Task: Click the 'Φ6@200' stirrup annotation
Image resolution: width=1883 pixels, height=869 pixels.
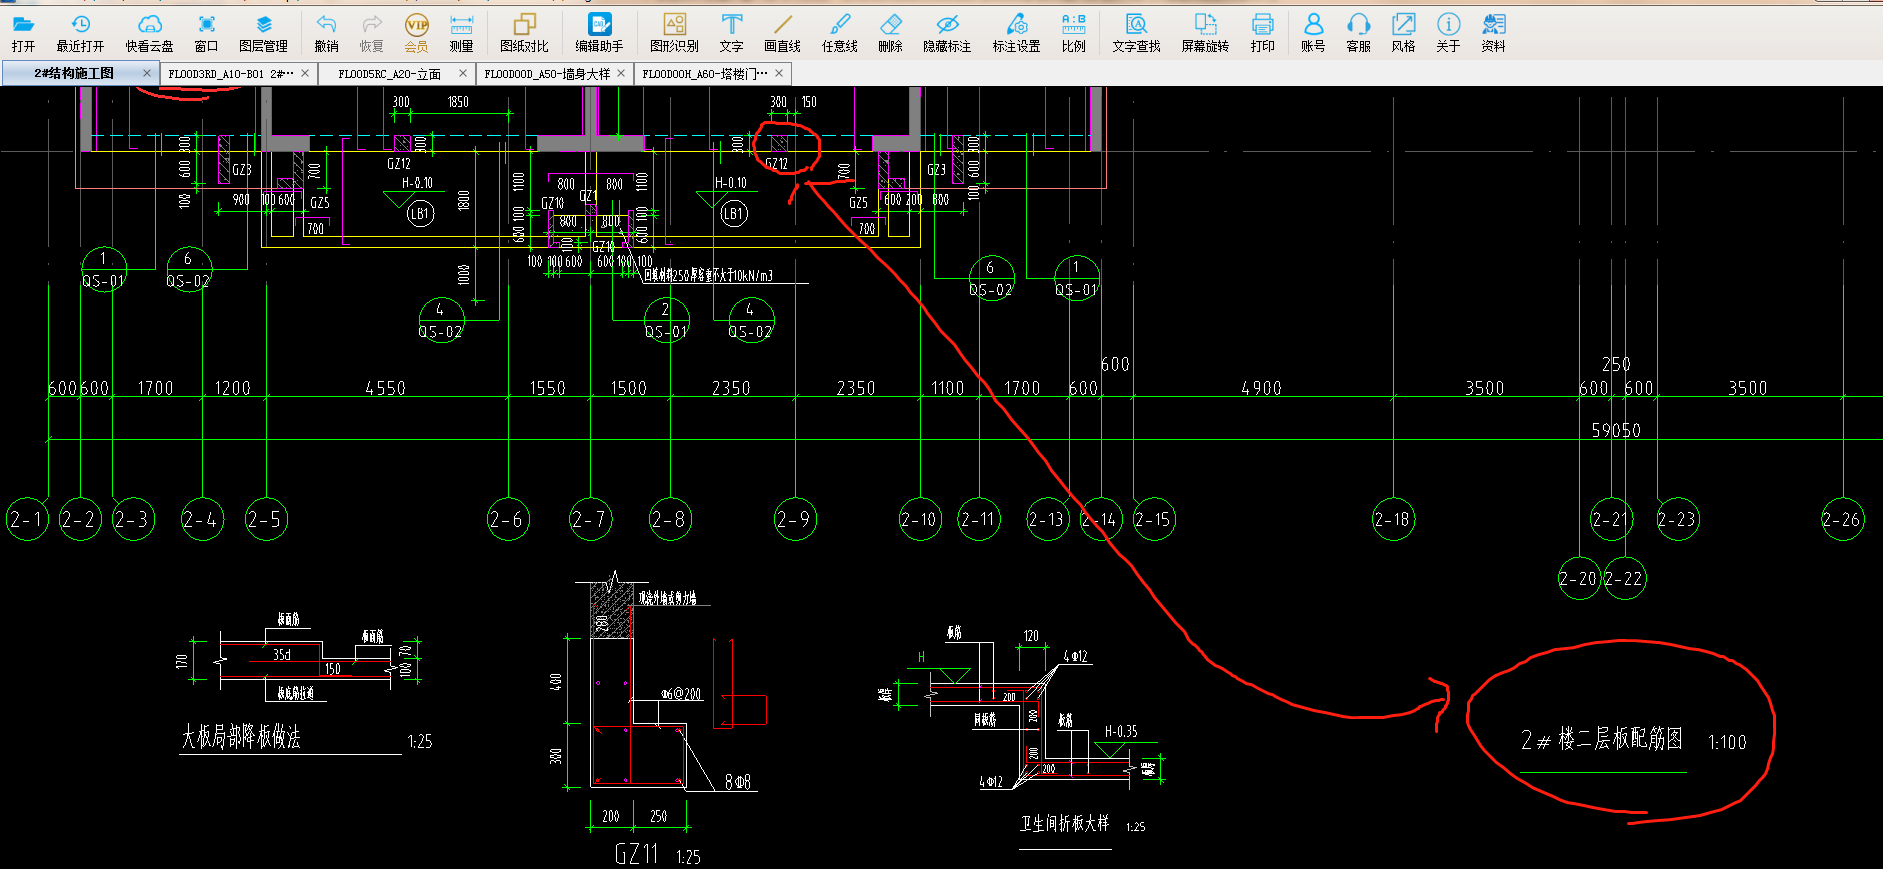Action: point(682,693)
